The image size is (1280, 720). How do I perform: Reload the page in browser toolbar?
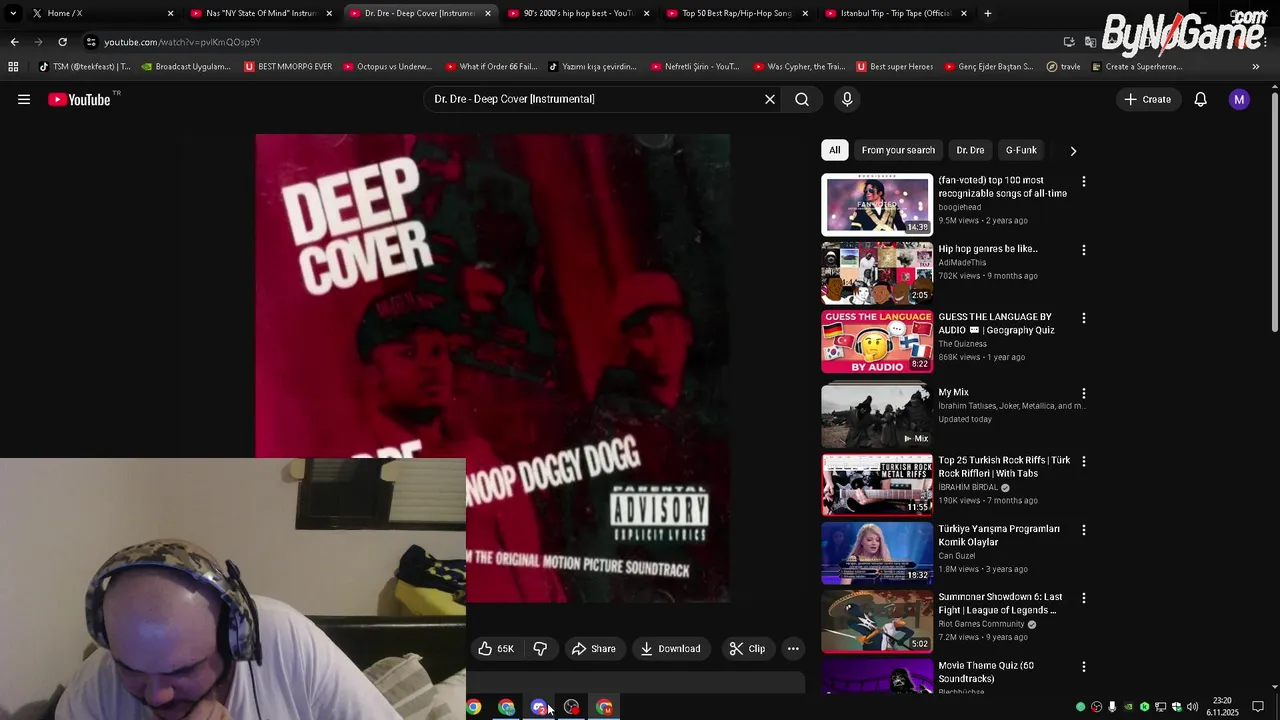(x=62, y=42)
